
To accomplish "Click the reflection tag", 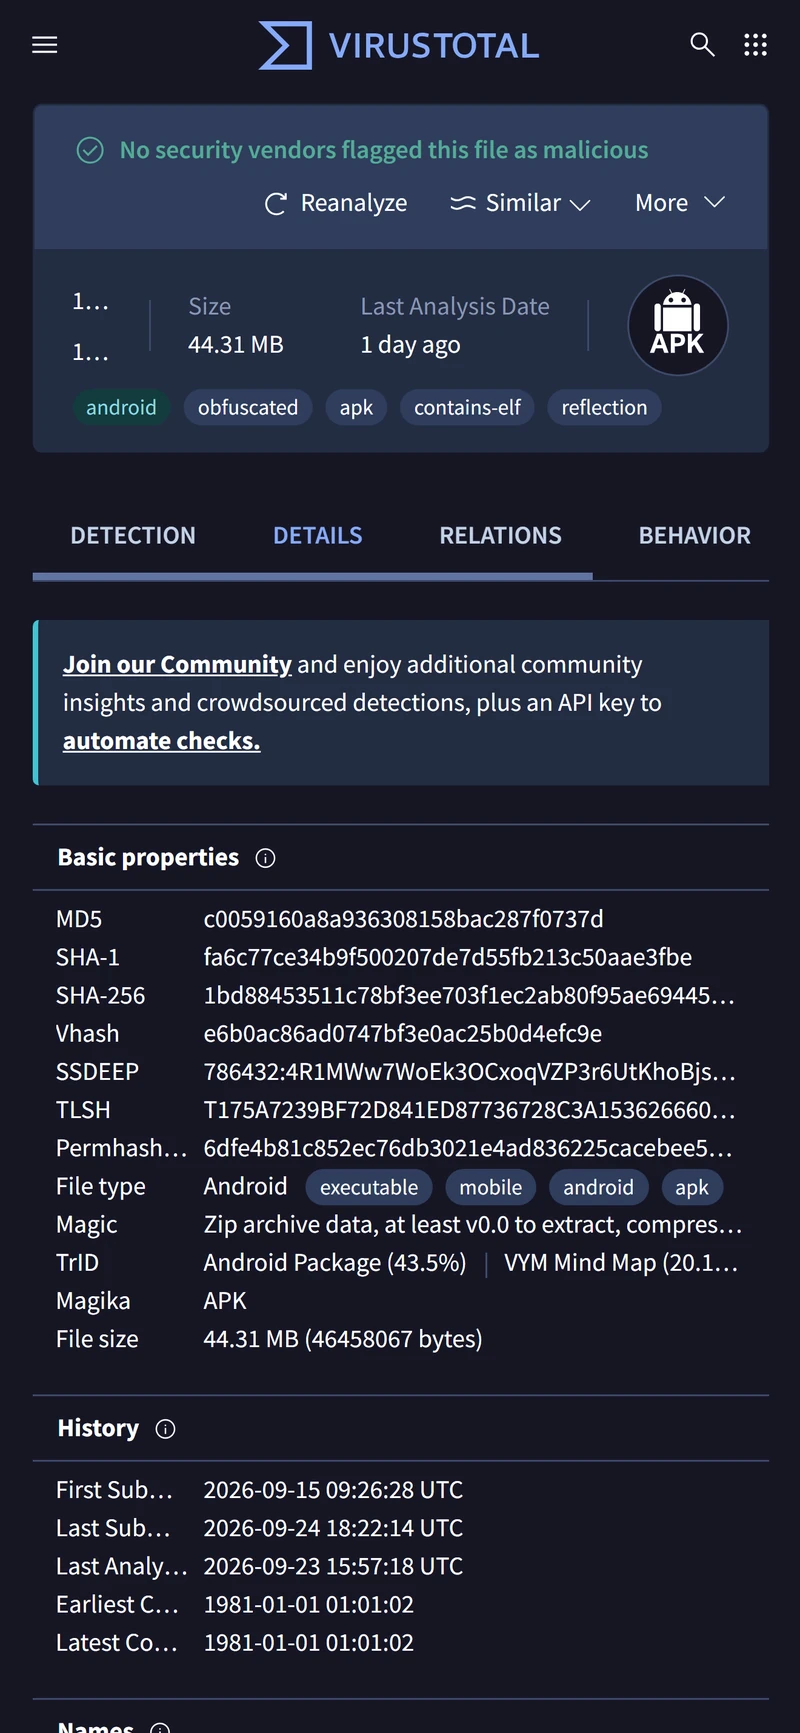I will click(x=604, y=408).
